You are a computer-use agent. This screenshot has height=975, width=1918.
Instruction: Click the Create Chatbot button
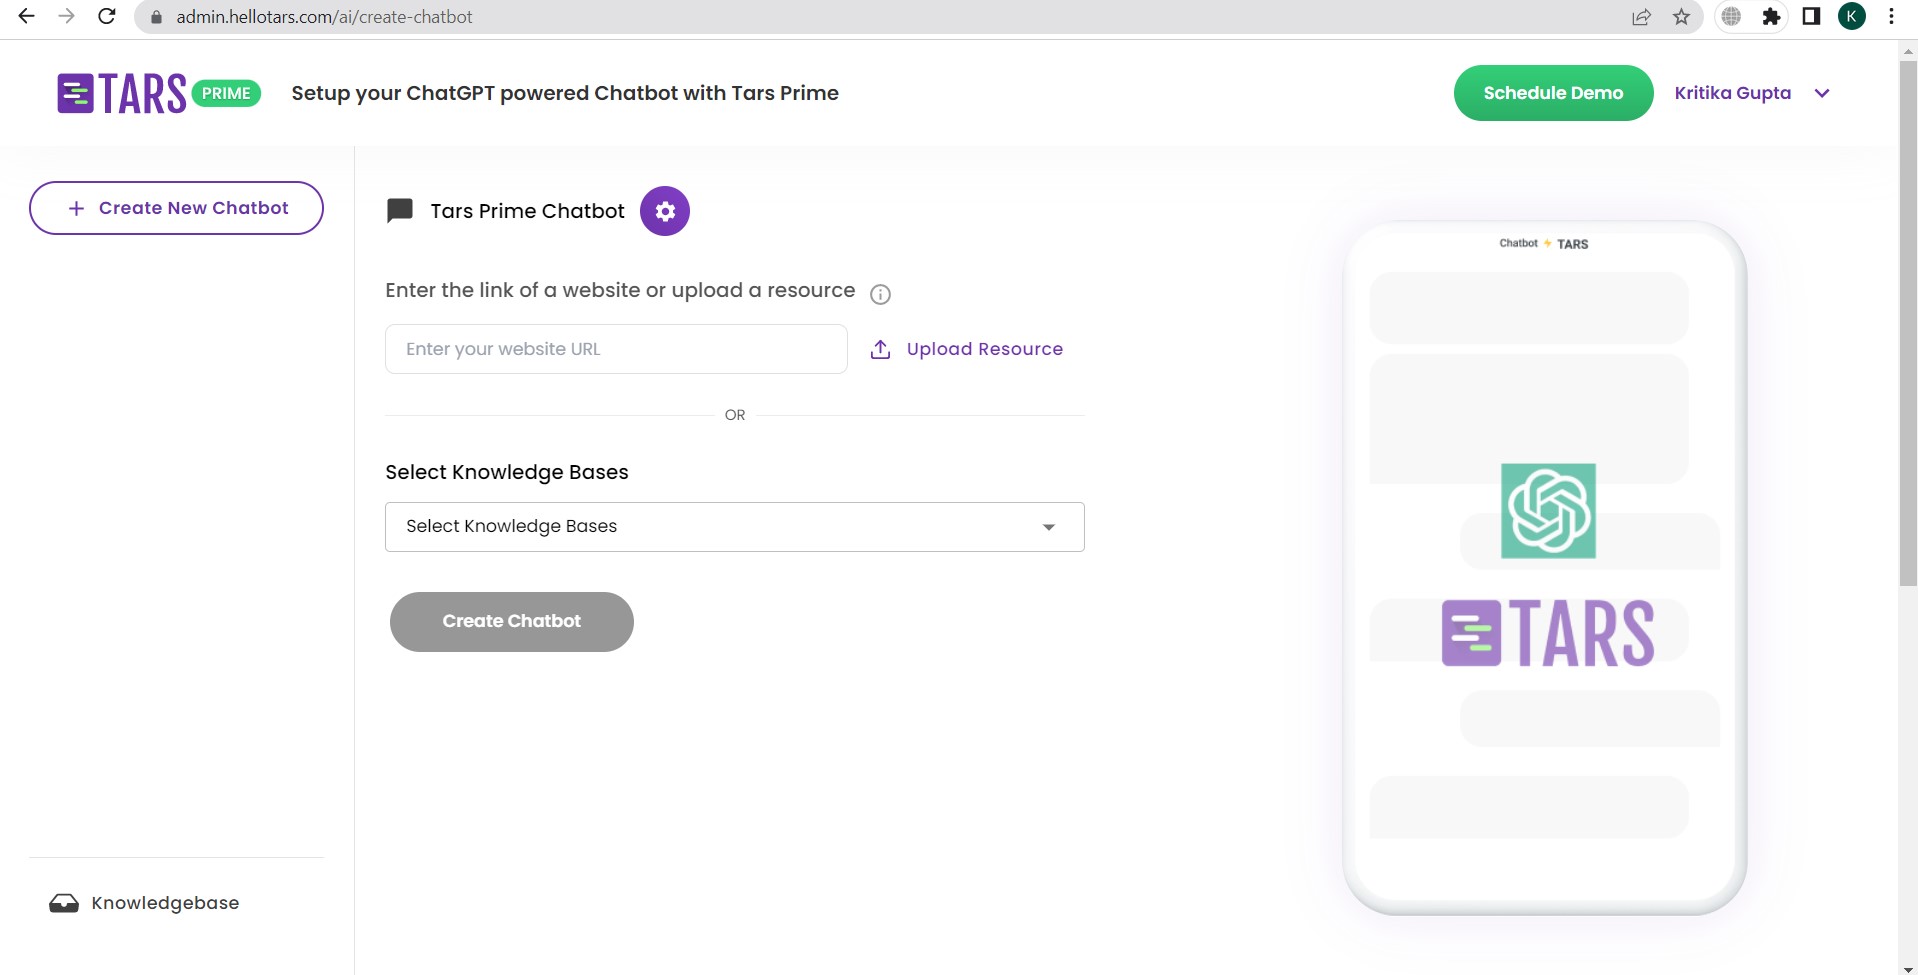[511, 621]
